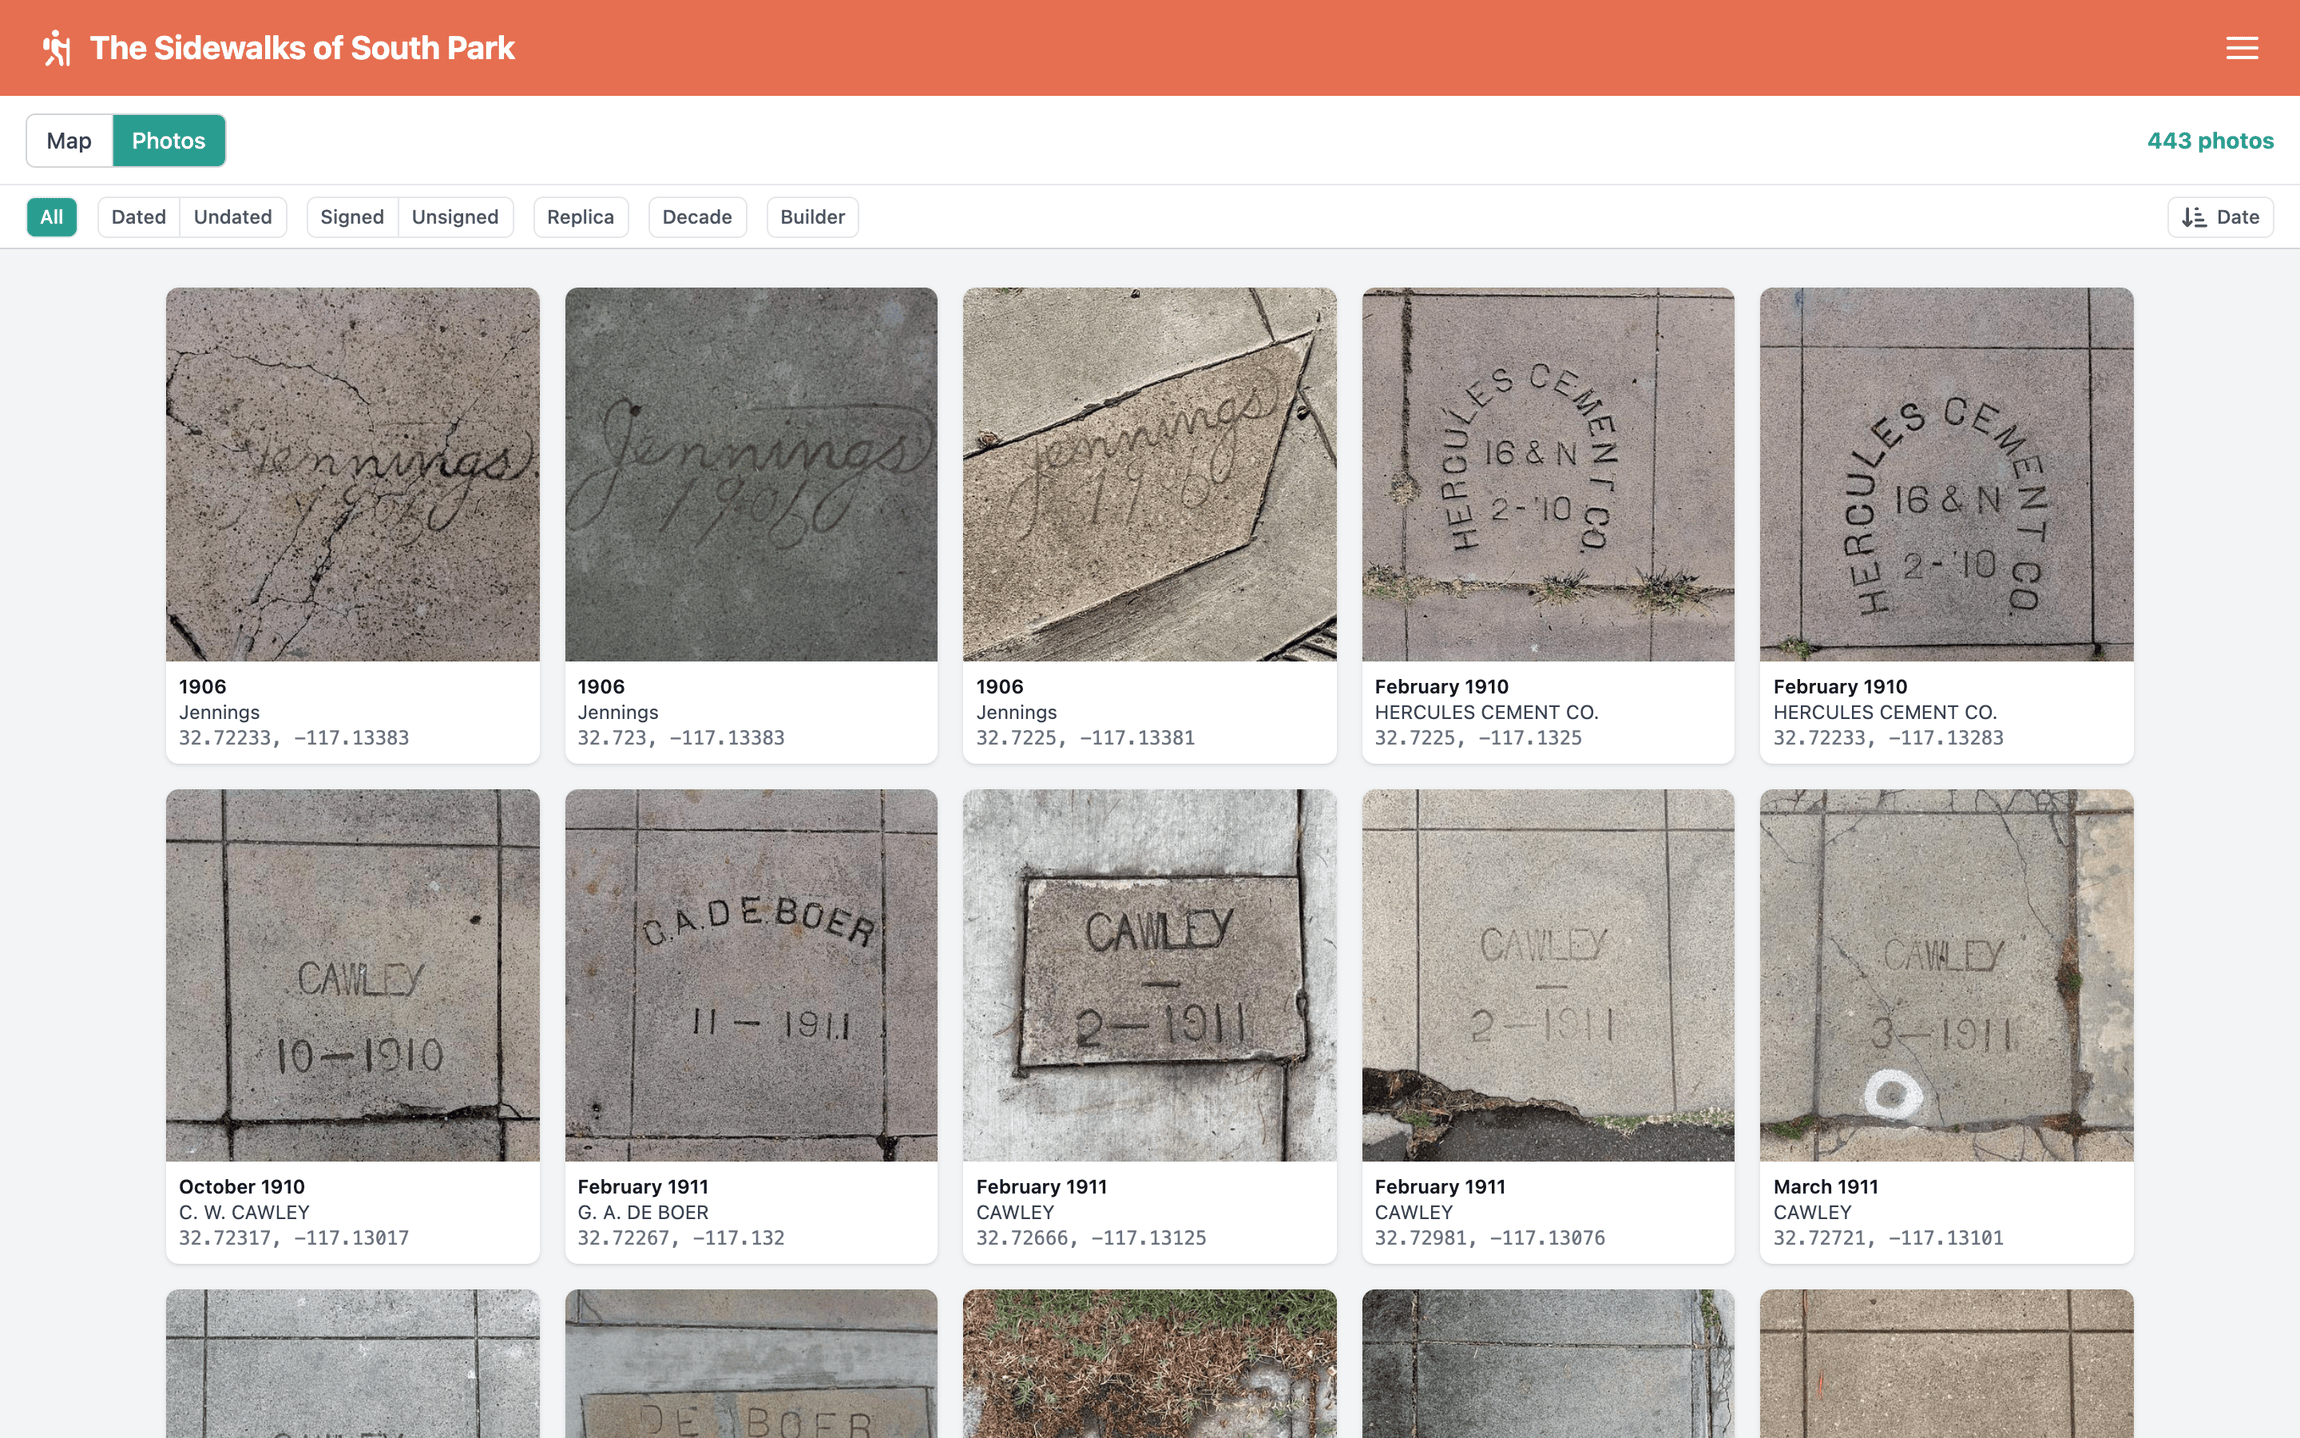The image size is (2300, 1438).
Task: Click The Sidewalks of South Park title
Action: [x=302, y=48]
